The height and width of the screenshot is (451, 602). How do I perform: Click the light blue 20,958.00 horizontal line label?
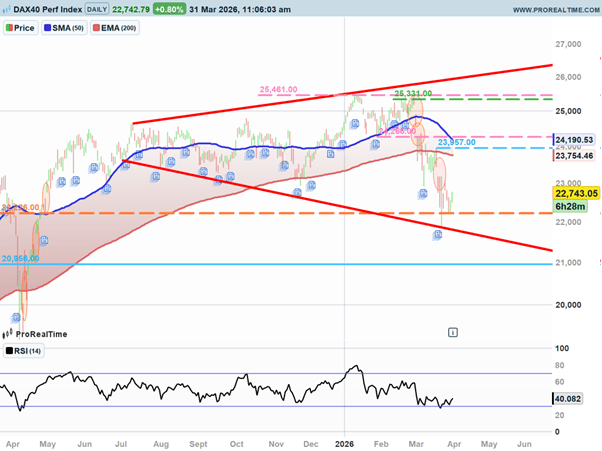pos(20,259)
